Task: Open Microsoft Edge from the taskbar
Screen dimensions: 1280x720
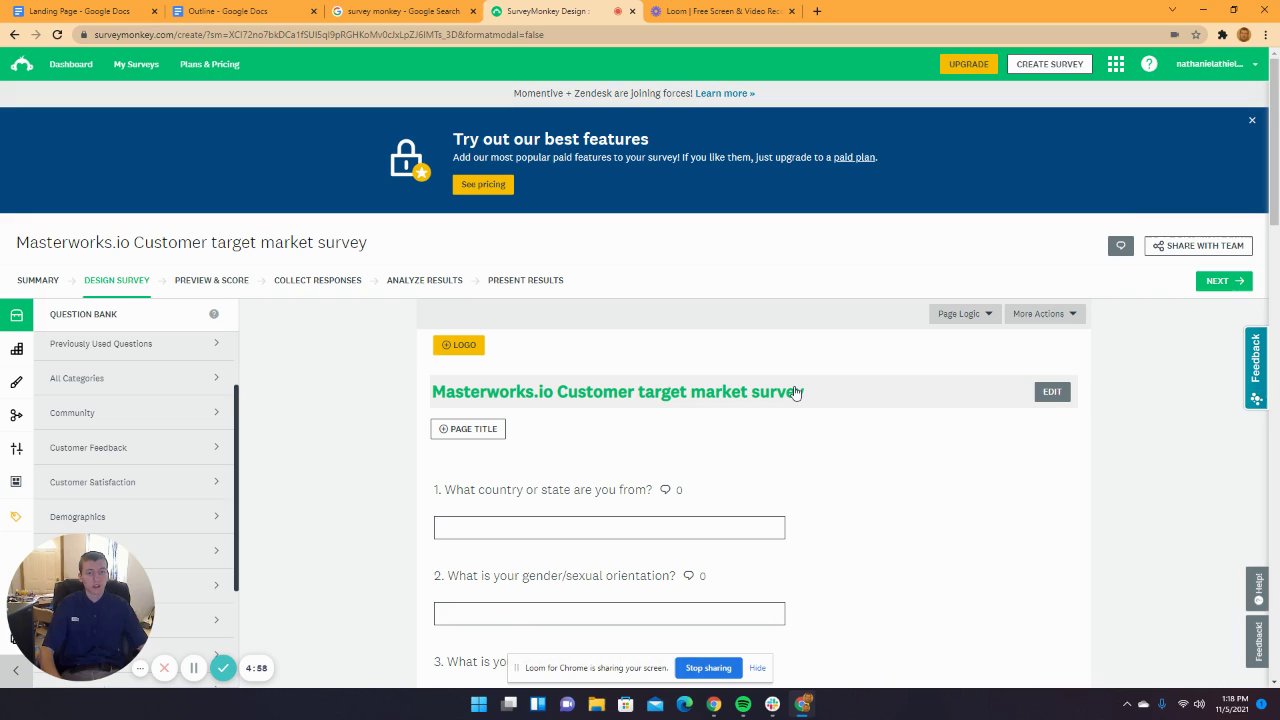Action: pyautogui.click(x=685, y=704)
